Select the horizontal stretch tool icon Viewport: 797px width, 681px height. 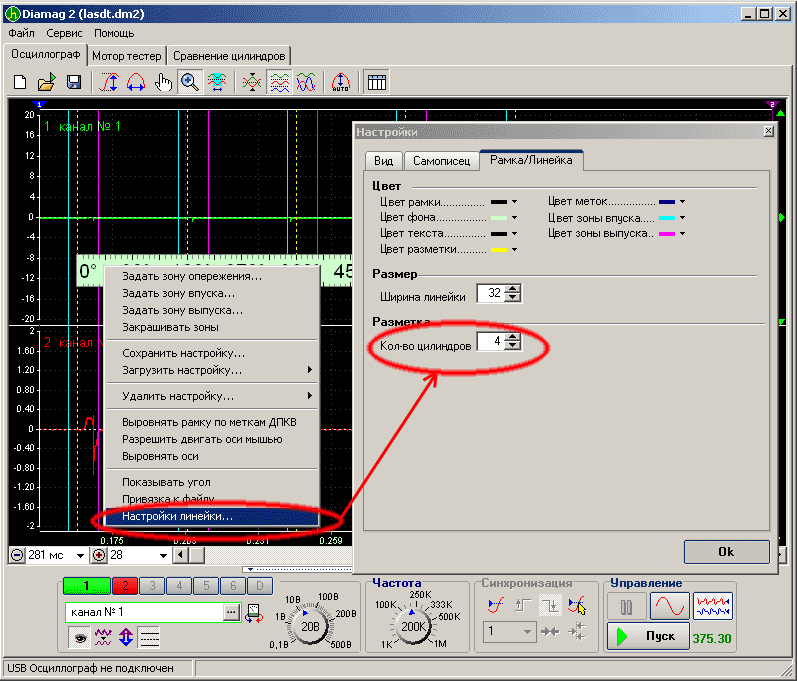click(136, 82)
